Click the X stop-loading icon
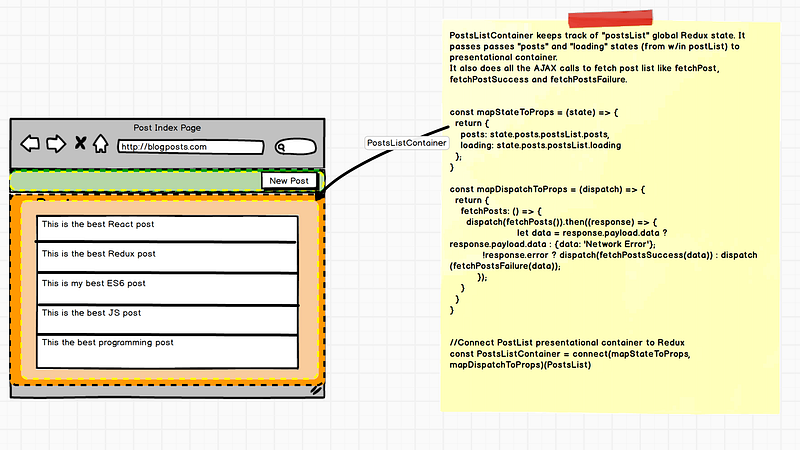The image size is (800, 450). (x=80, y=143)
